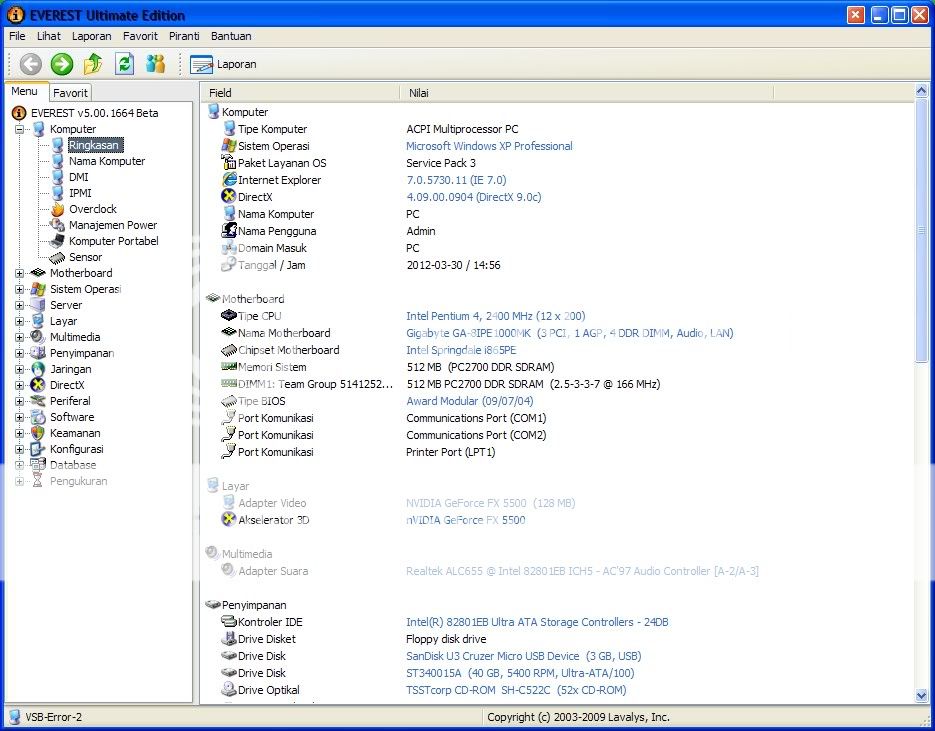Open the Gigabyte GA-8IPE1000MK link
The image size is (935, 731).
(x=569, y=333)
